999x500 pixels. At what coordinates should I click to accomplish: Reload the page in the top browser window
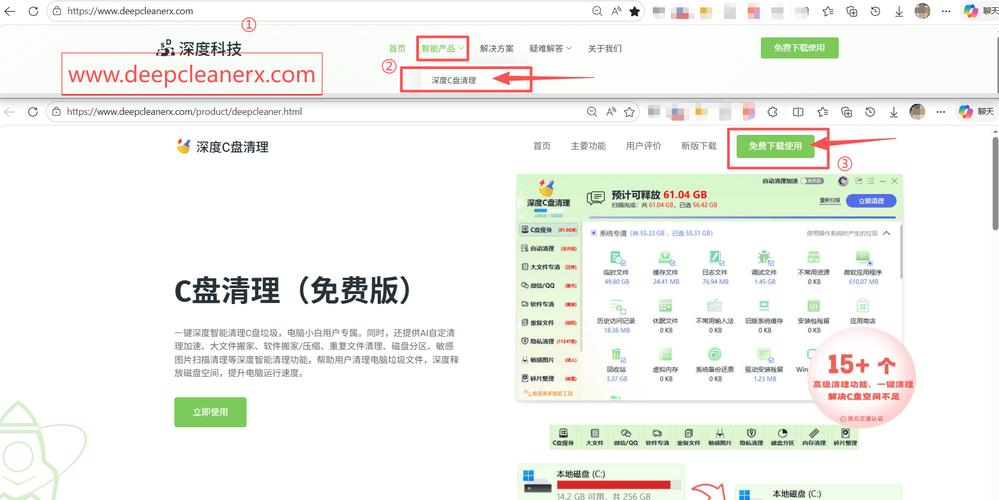[x=33, y=11]
